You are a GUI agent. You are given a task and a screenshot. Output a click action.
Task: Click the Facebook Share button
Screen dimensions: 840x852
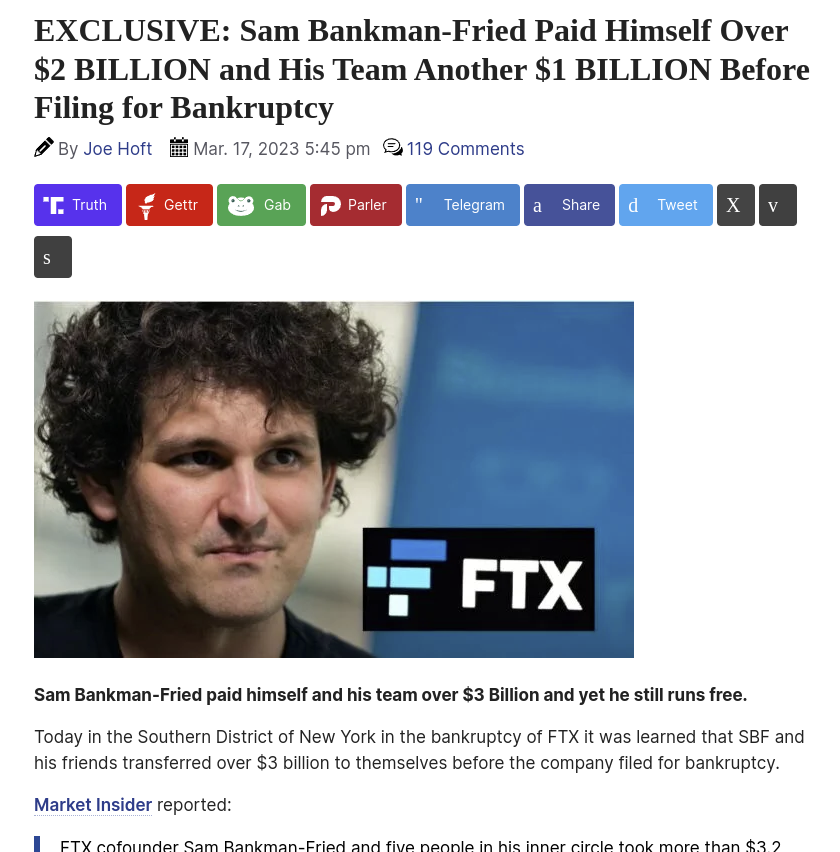(x=569, y=205)
